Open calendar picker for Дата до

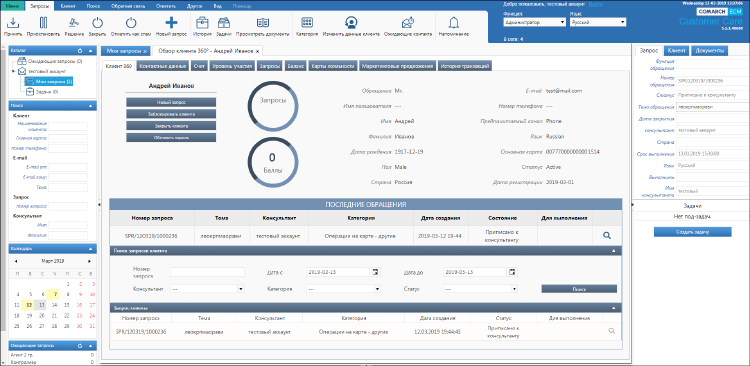(512, 272)
